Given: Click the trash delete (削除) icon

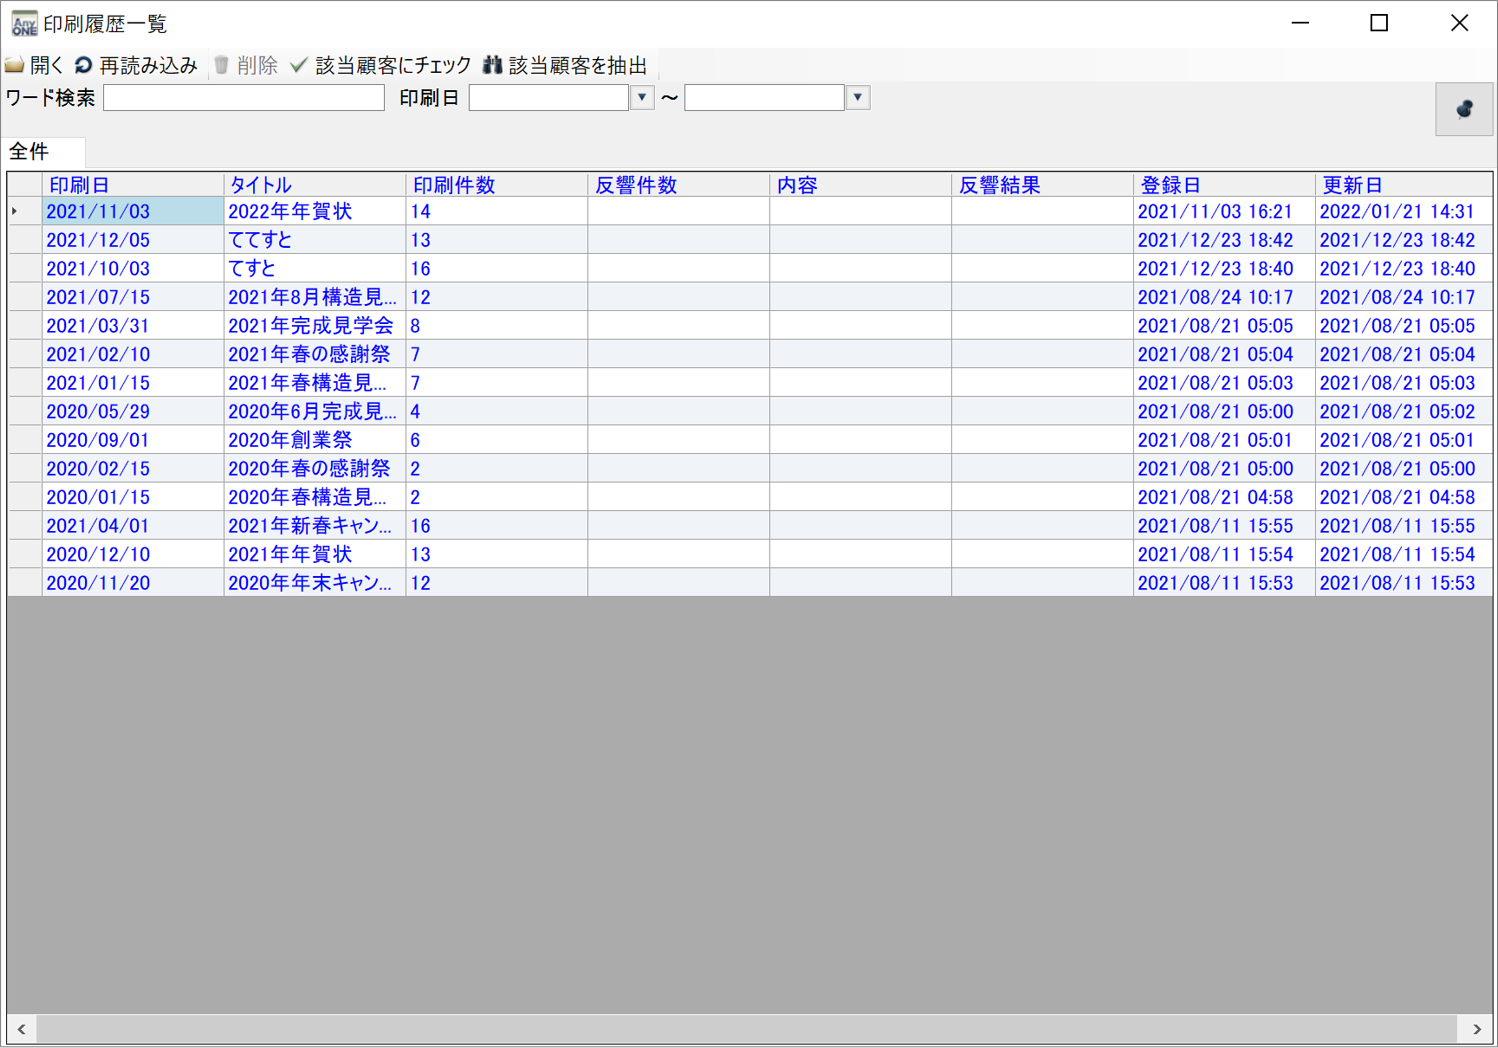Looking at the screenshot, I should pos(222,66).
